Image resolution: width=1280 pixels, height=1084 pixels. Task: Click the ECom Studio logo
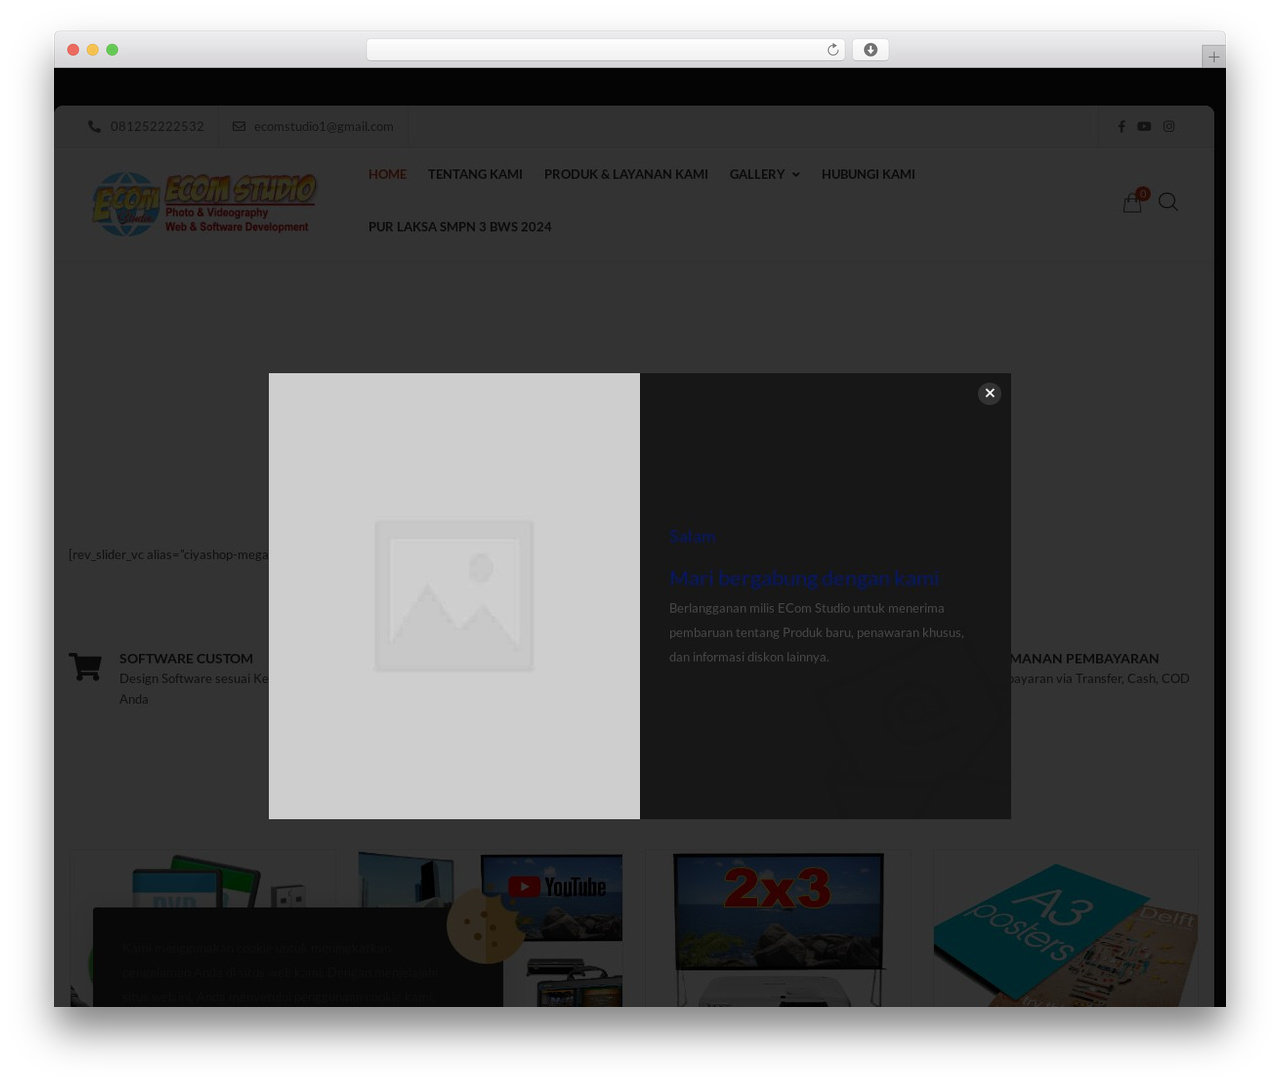204,204
